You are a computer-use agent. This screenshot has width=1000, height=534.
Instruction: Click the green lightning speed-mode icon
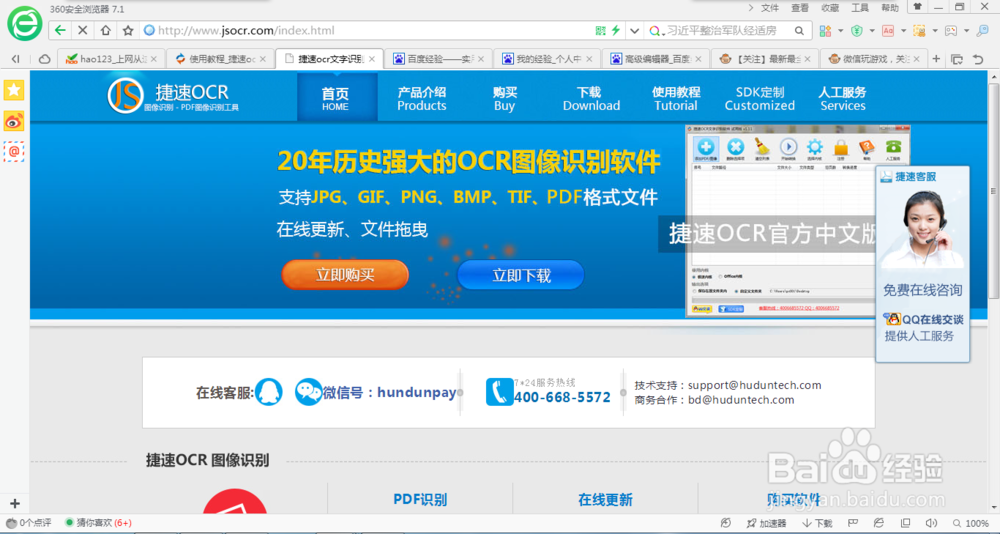615,30
